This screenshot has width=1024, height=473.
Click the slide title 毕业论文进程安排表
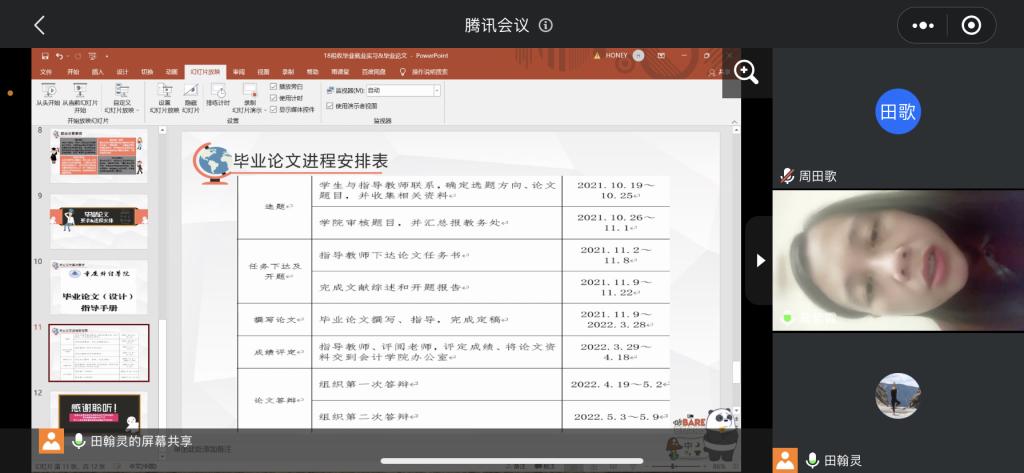pos(310,162)
